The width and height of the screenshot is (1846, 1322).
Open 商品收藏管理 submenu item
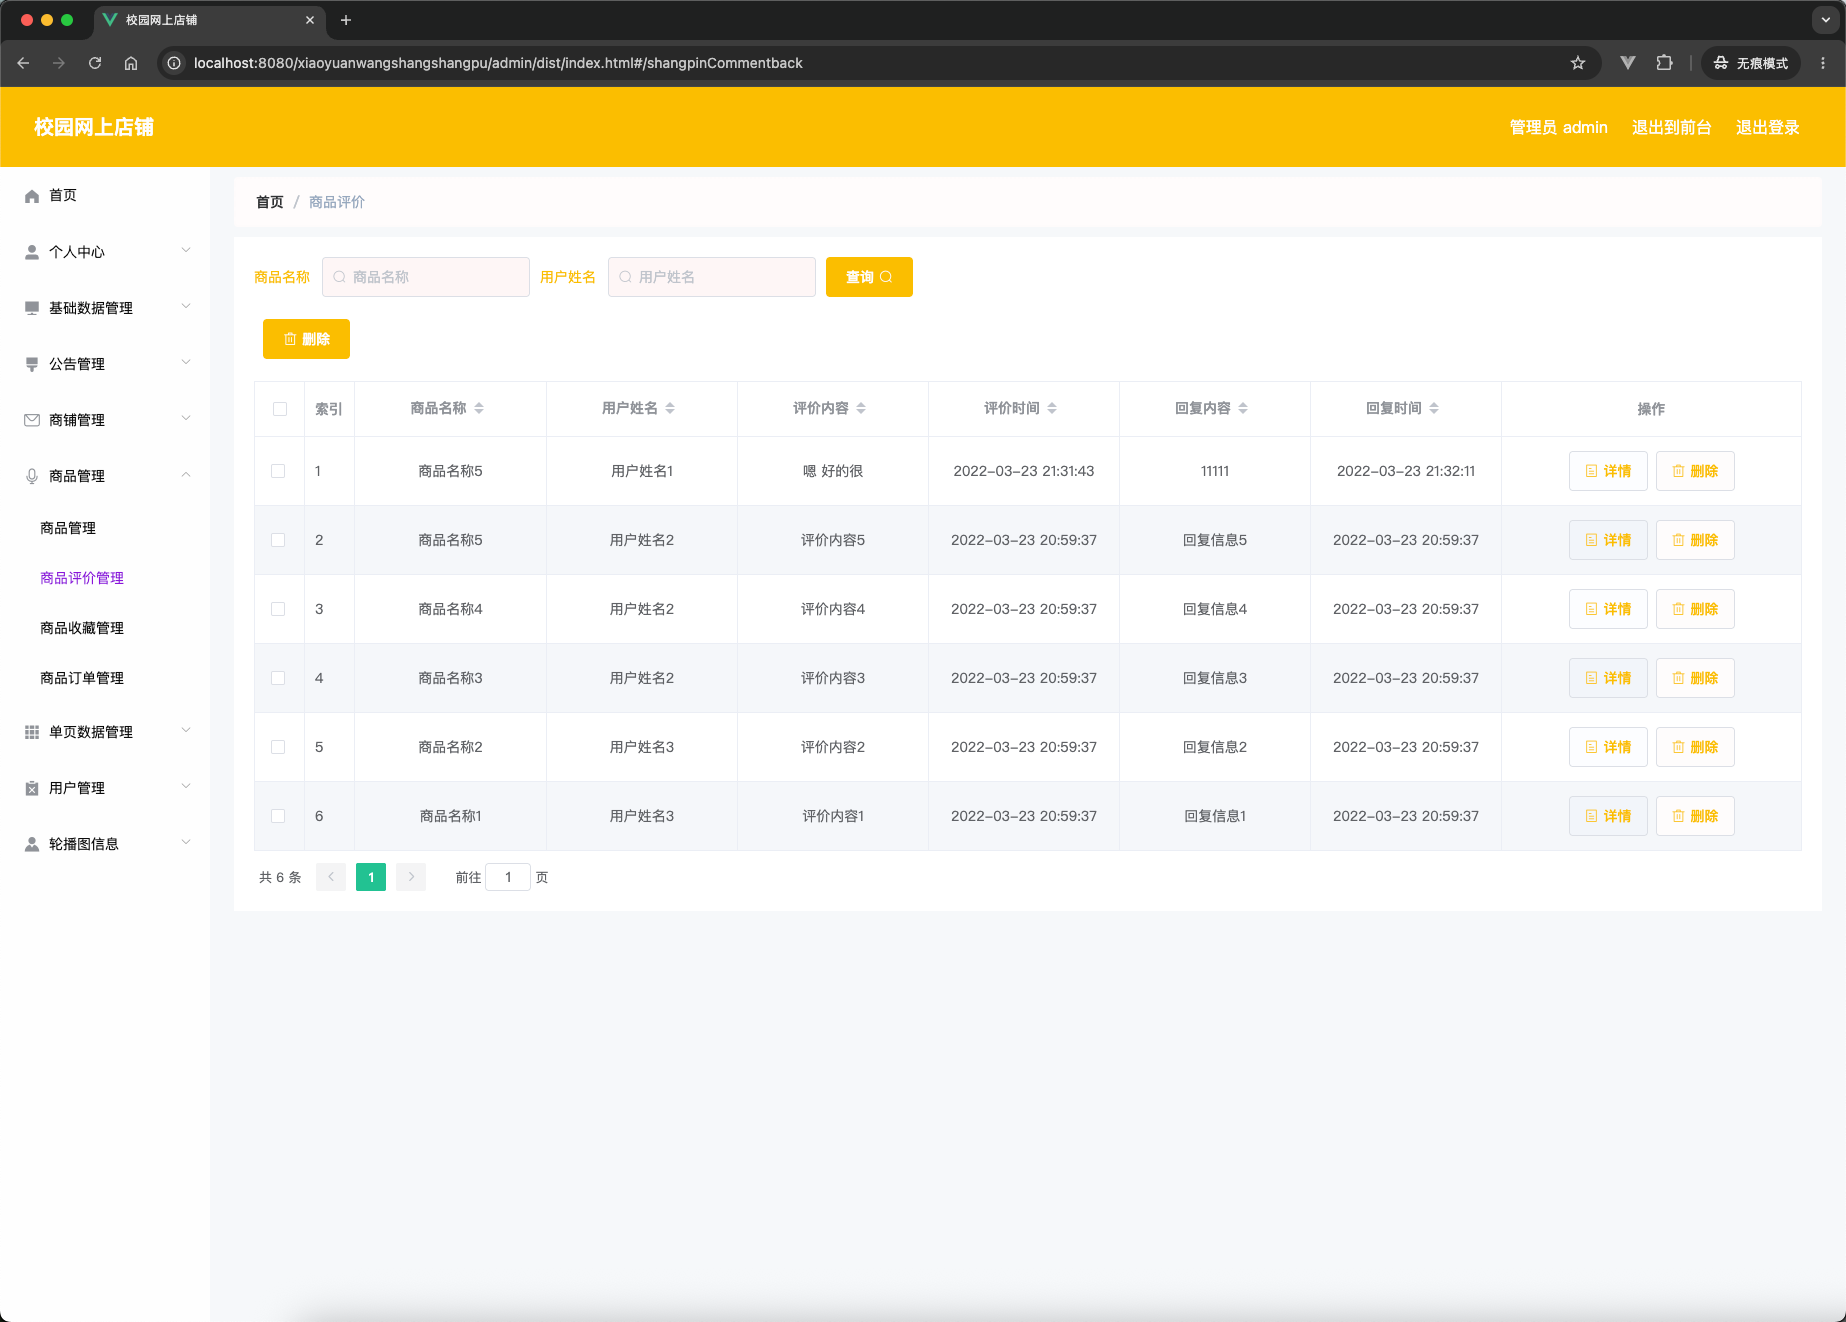82,628
